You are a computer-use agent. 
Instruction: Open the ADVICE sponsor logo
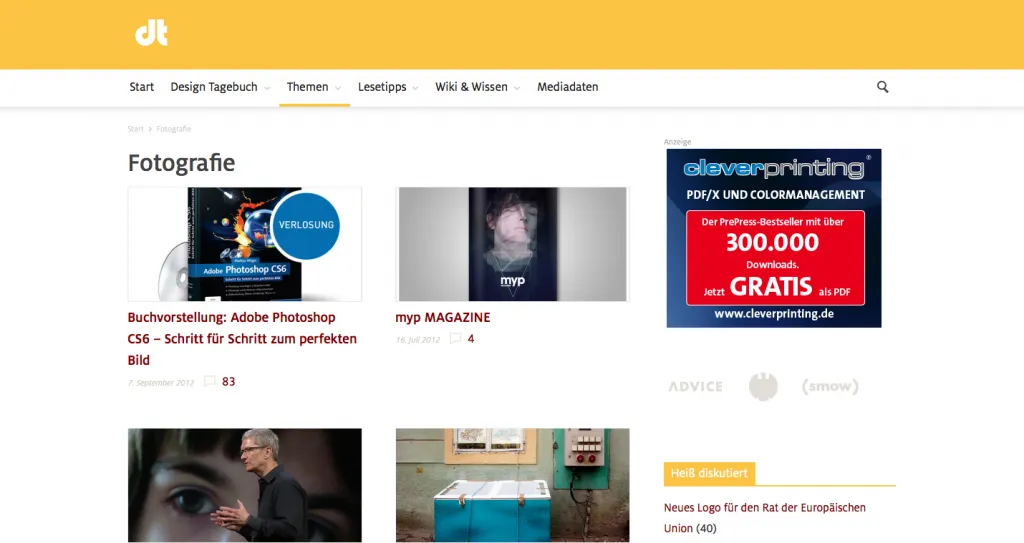[696, 387]
